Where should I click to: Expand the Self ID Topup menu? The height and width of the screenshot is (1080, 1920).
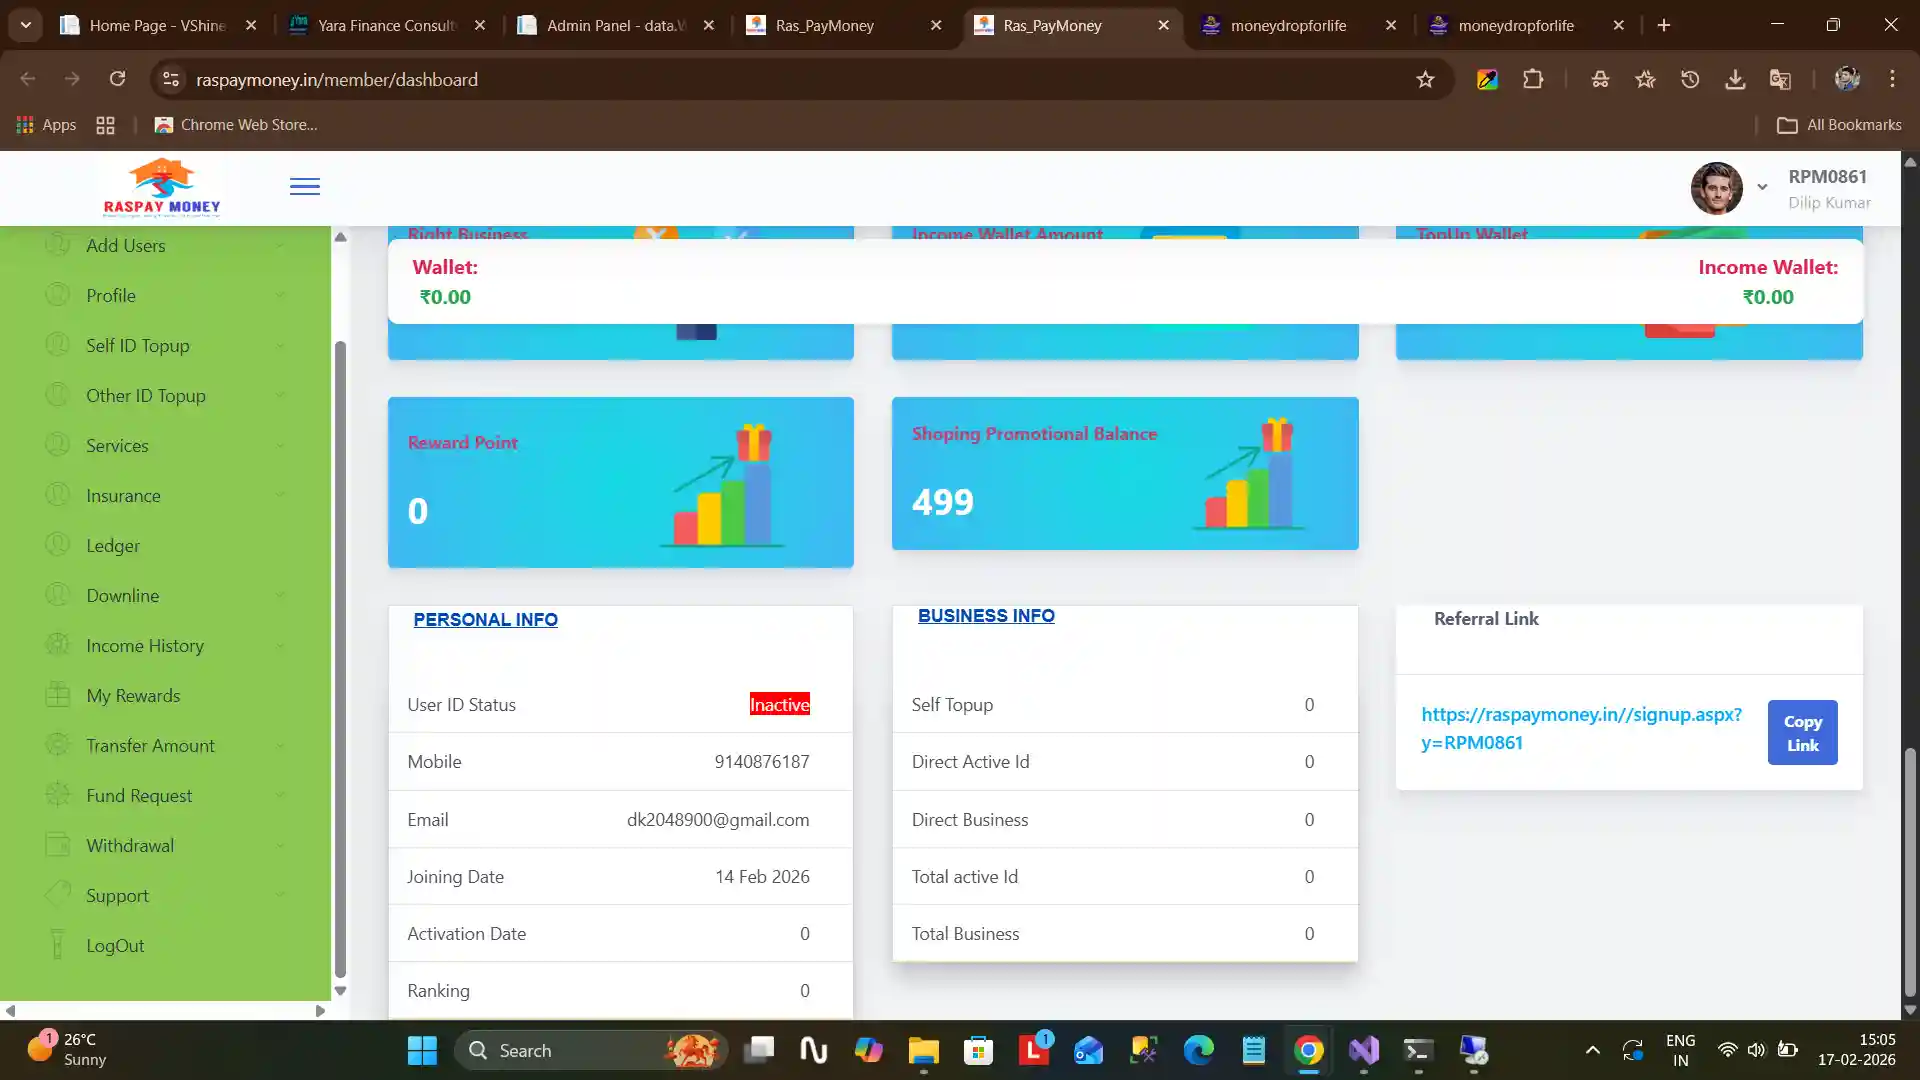click(138, 345)
